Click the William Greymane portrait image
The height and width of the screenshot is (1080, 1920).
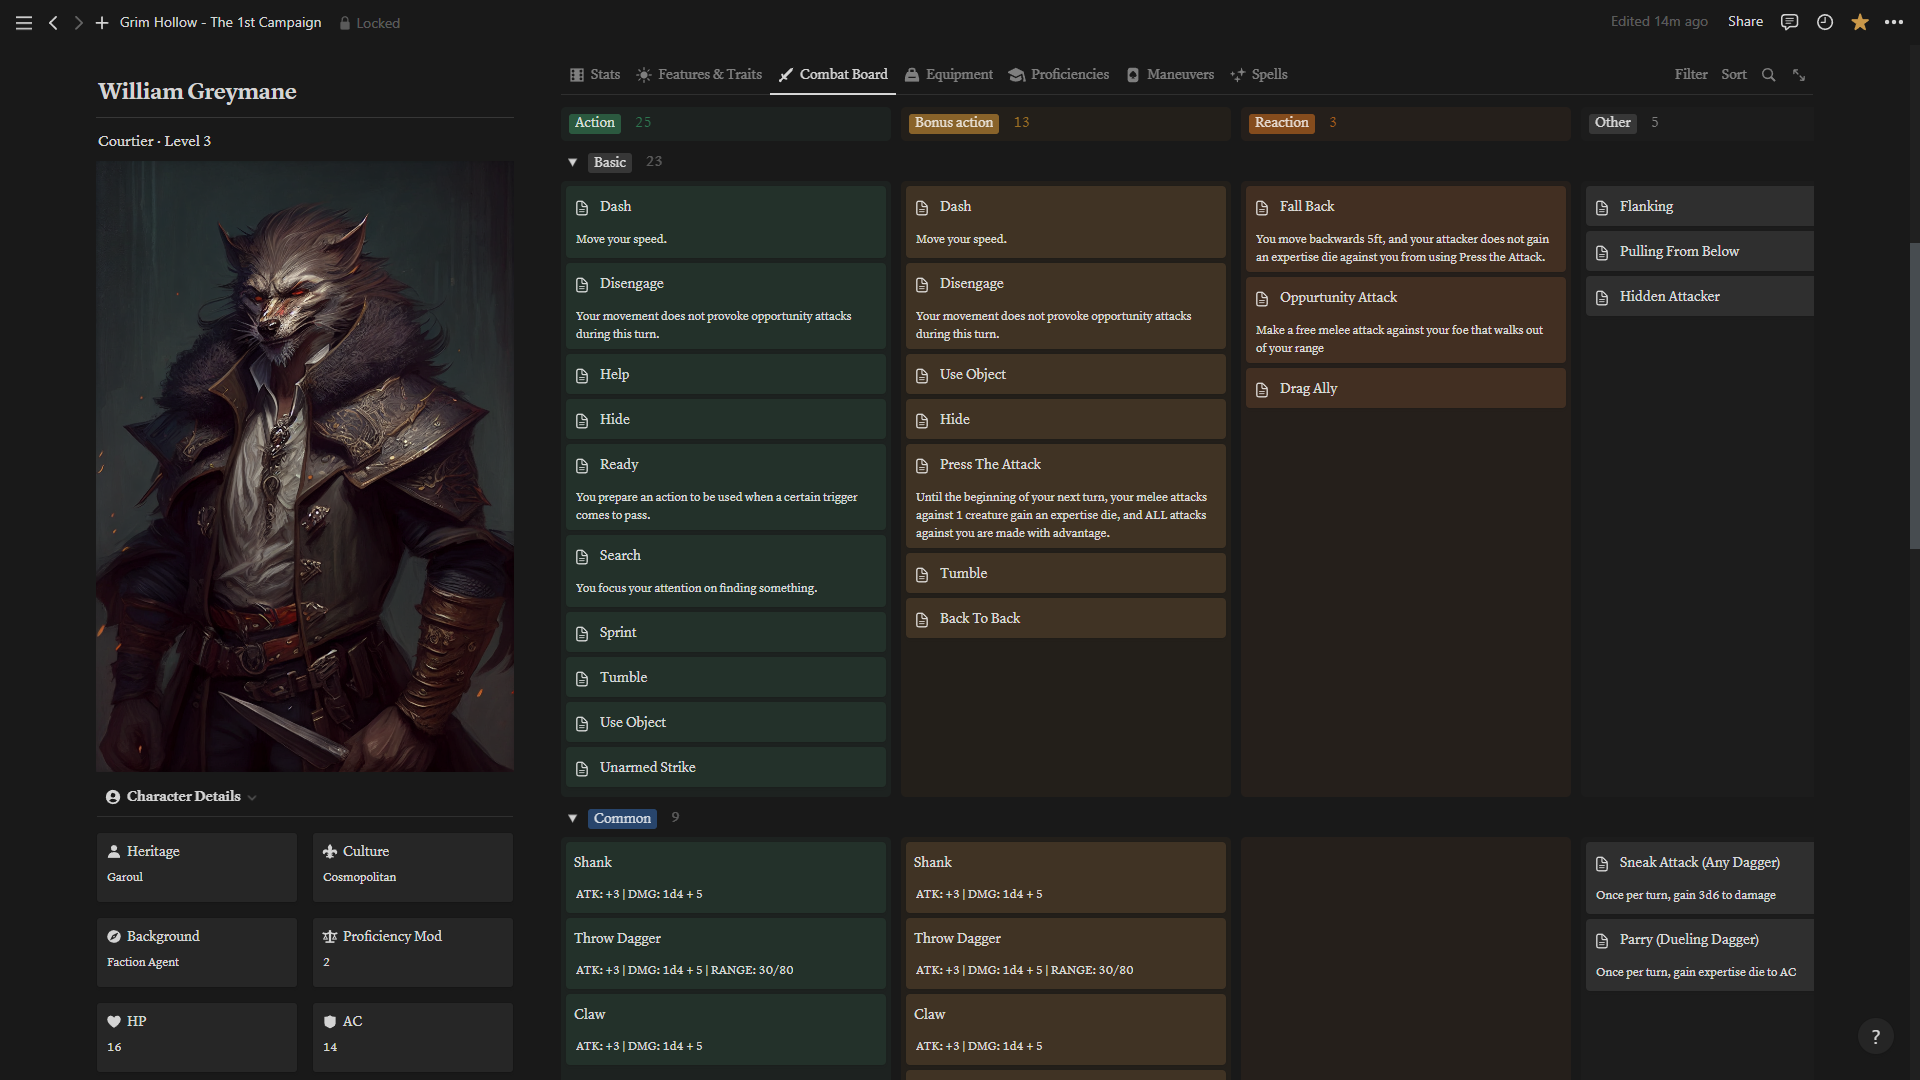pyautogui.click(x=305, y=467)
